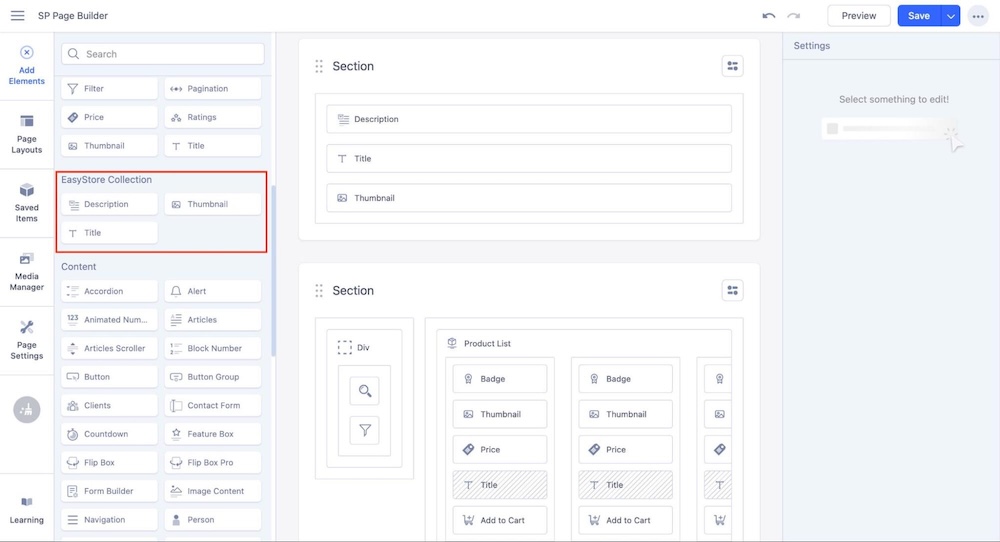Expand the Save dropdown arrow
This screenshot has width=1000, height=542.
tap(950, 16)
